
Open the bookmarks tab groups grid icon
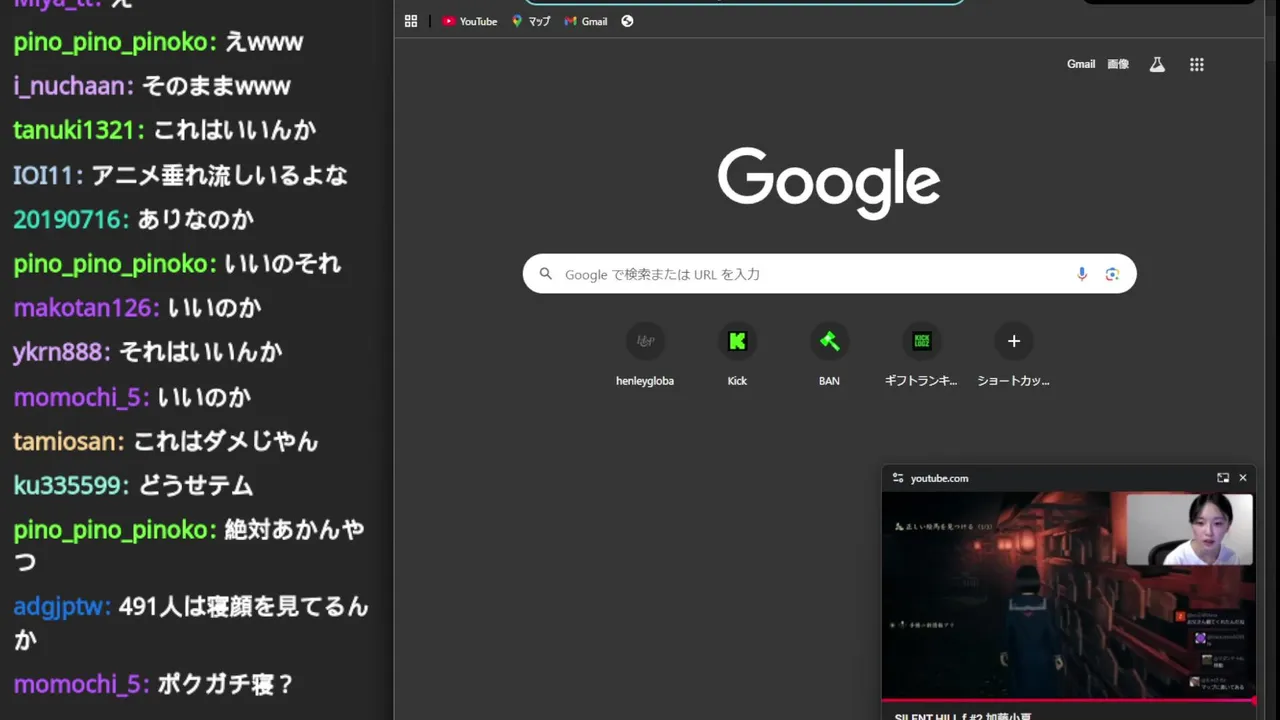(411, 21)
